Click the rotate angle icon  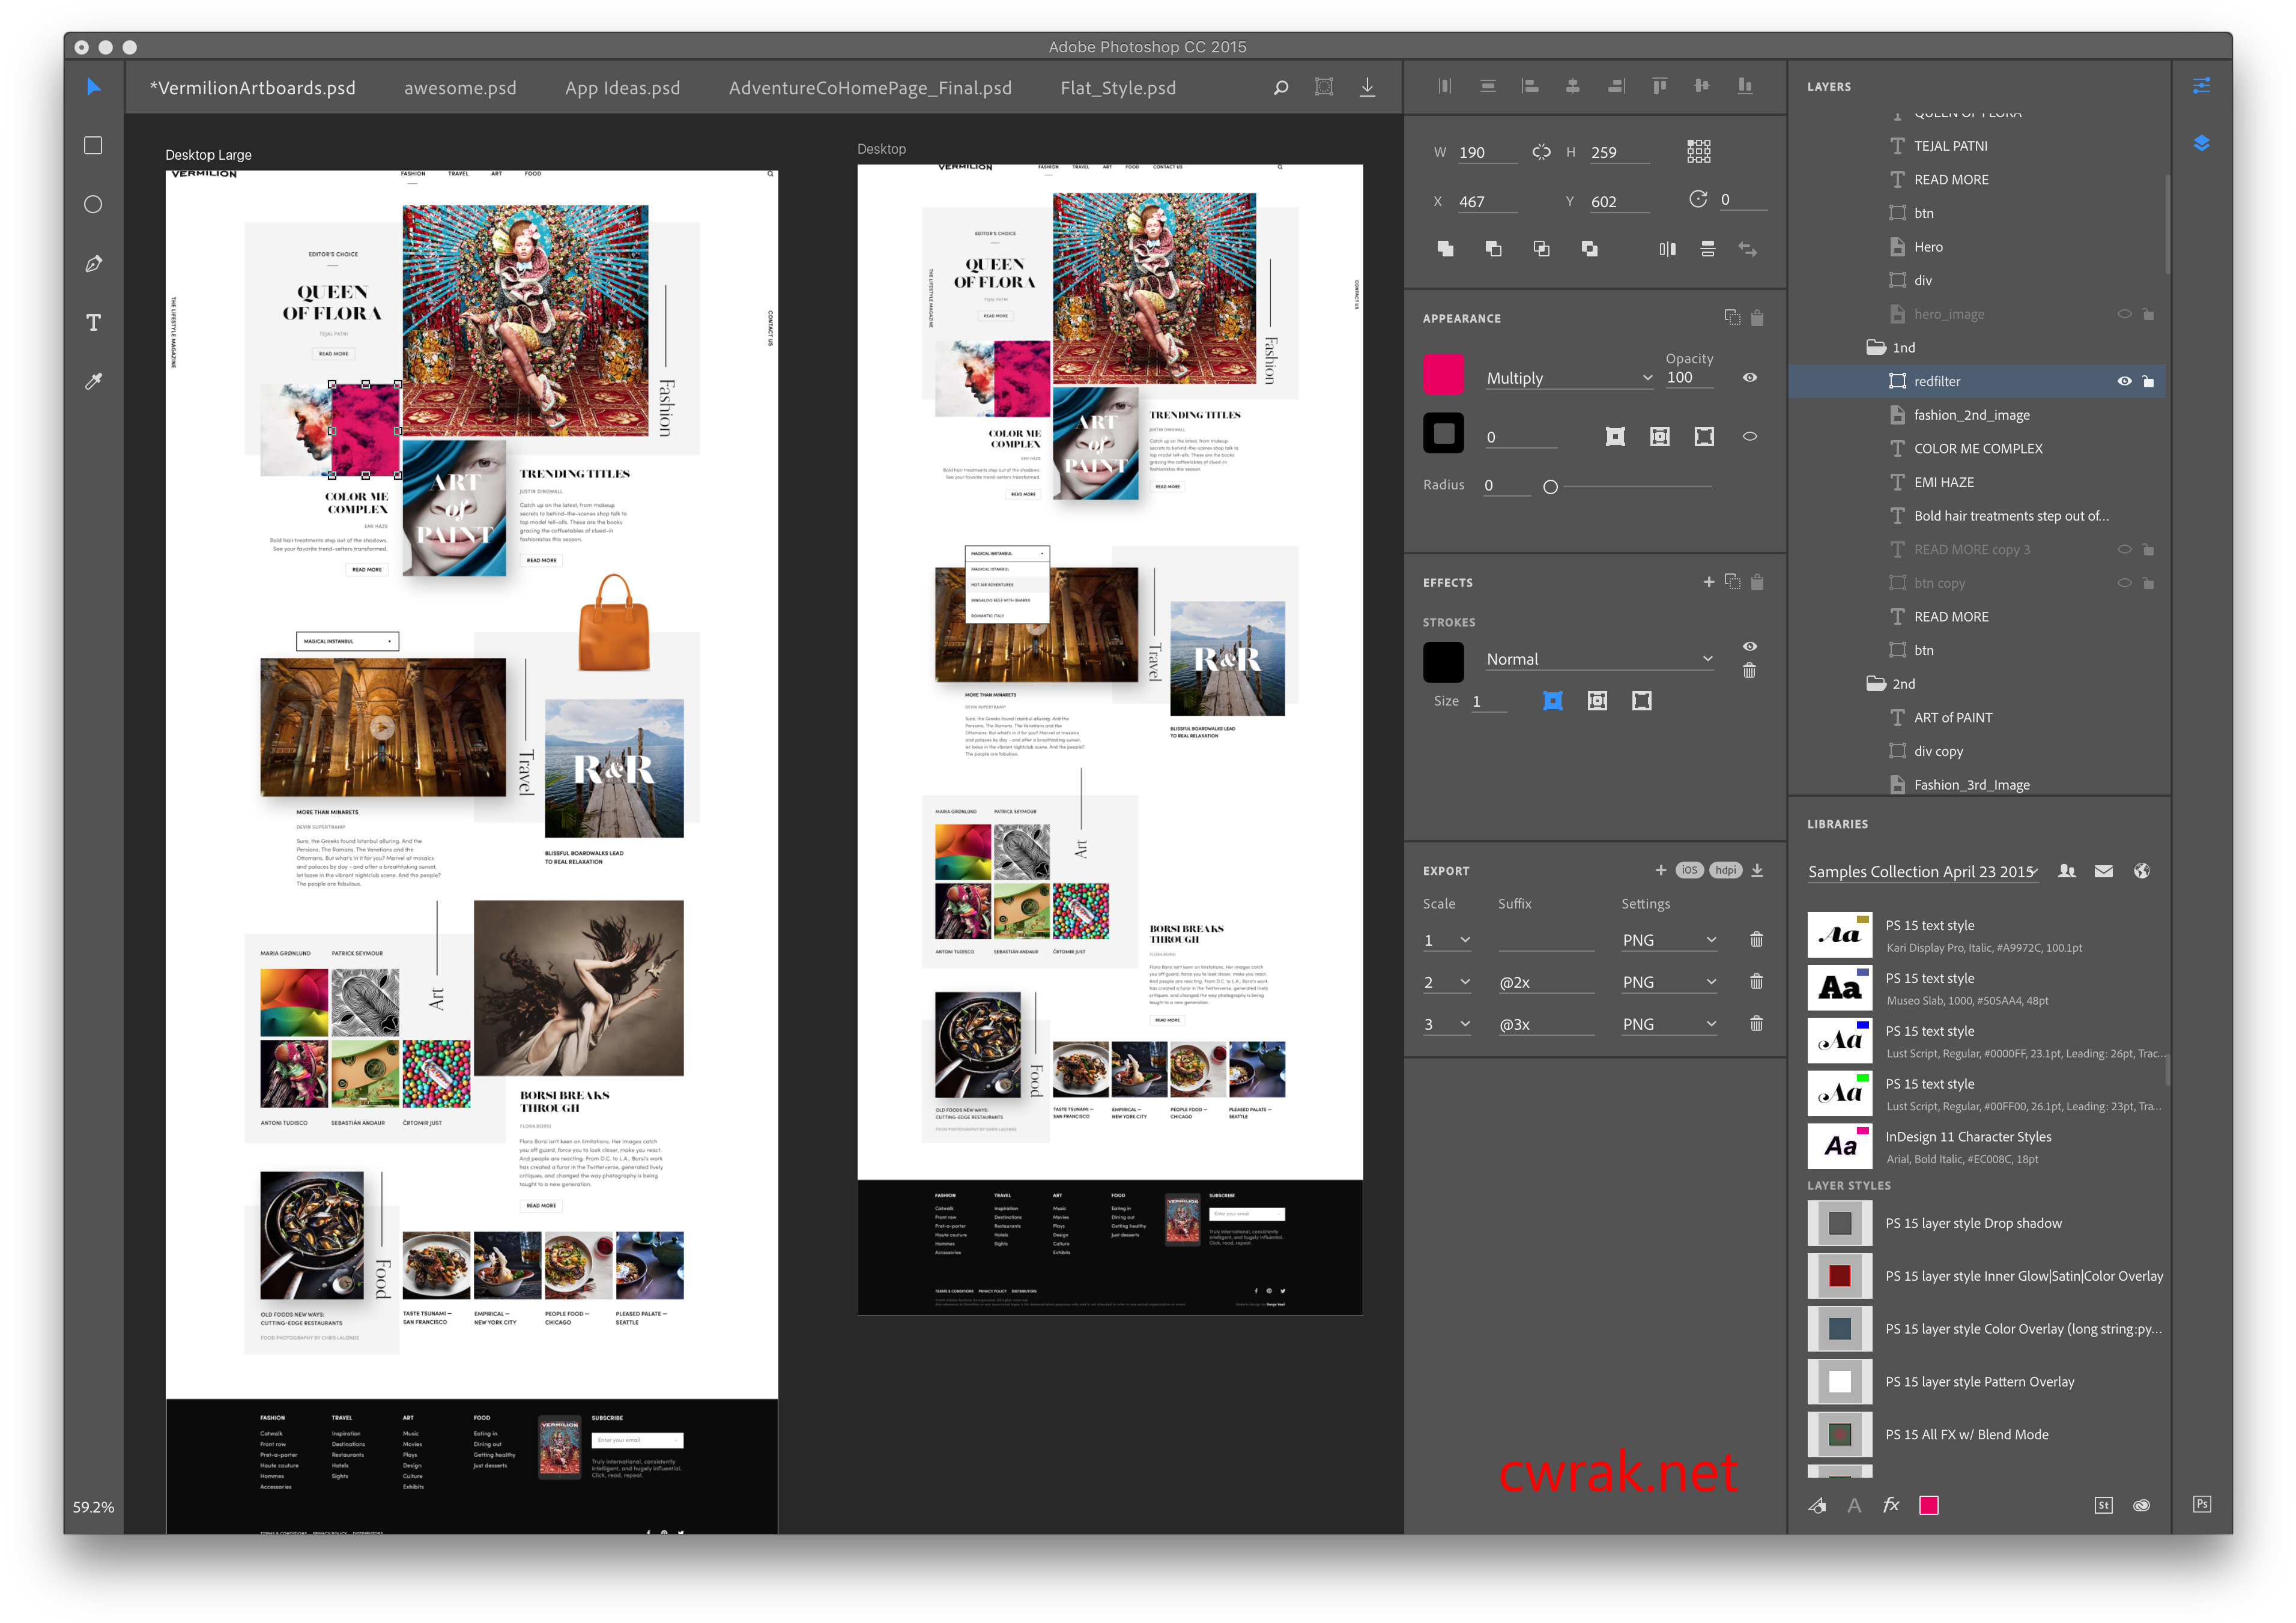[1697, 199]
